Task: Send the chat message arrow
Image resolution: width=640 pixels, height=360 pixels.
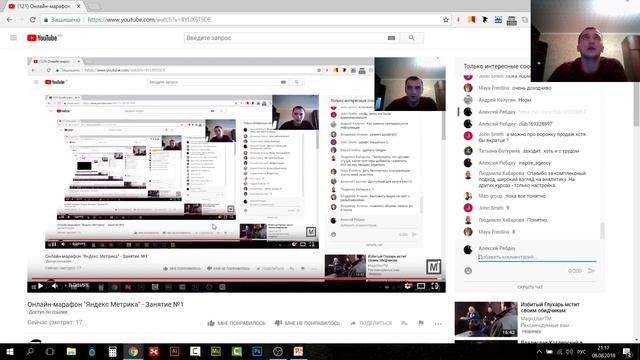Action: tap(591, 271)
